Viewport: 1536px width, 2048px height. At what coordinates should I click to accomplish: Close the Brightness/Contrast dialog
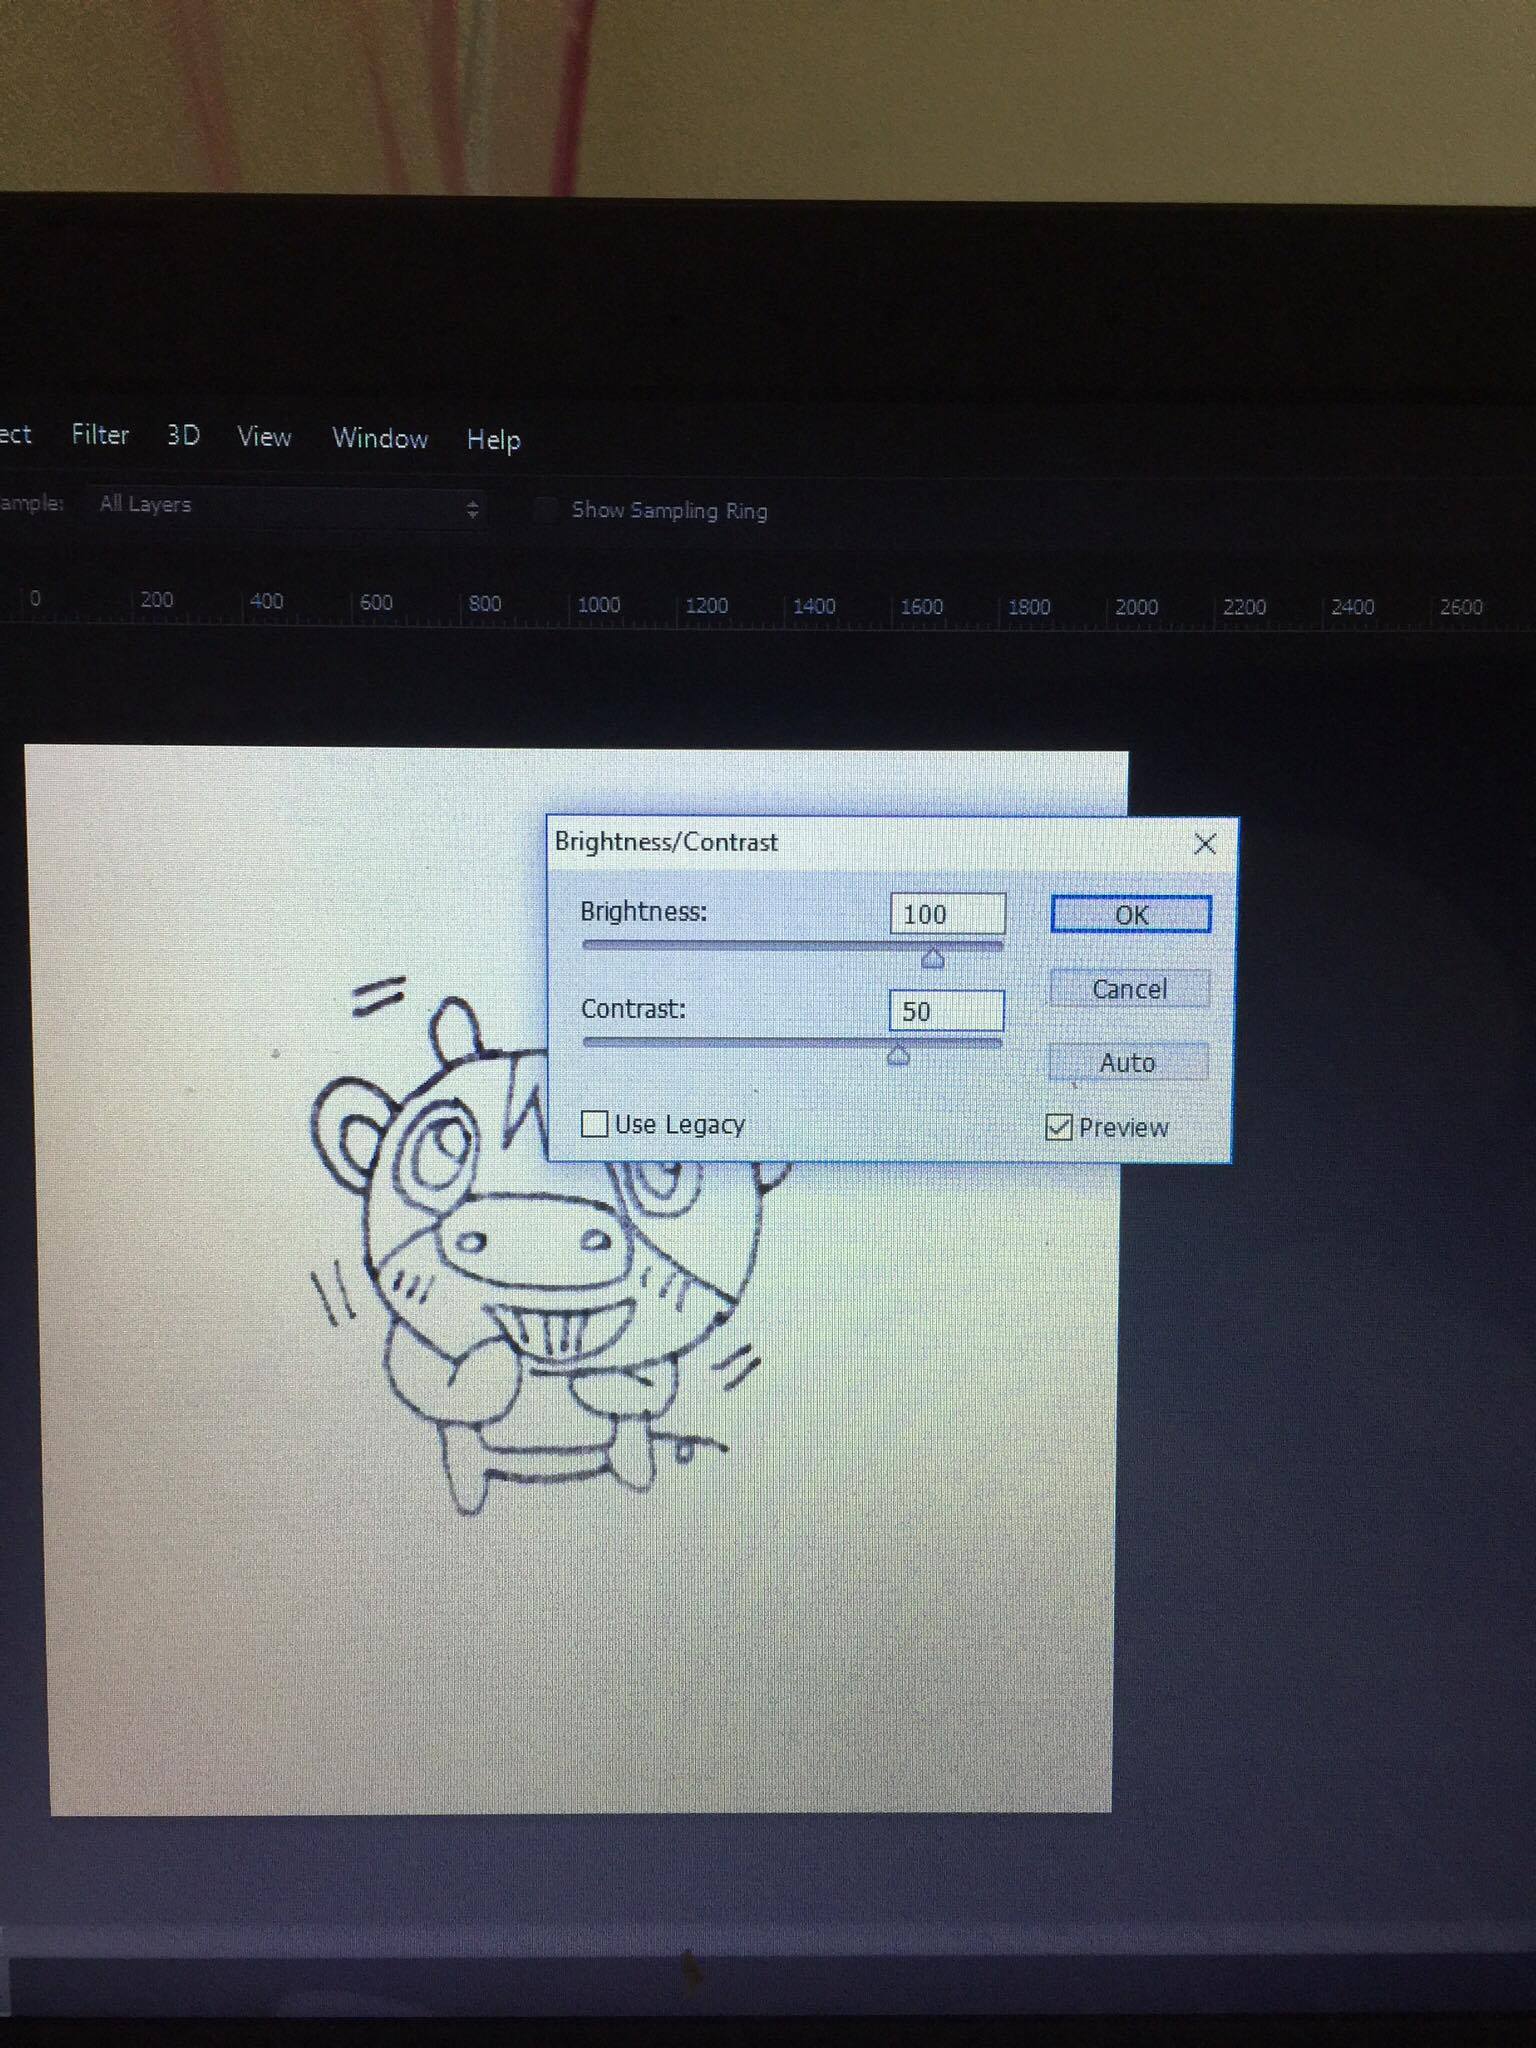1205,844
